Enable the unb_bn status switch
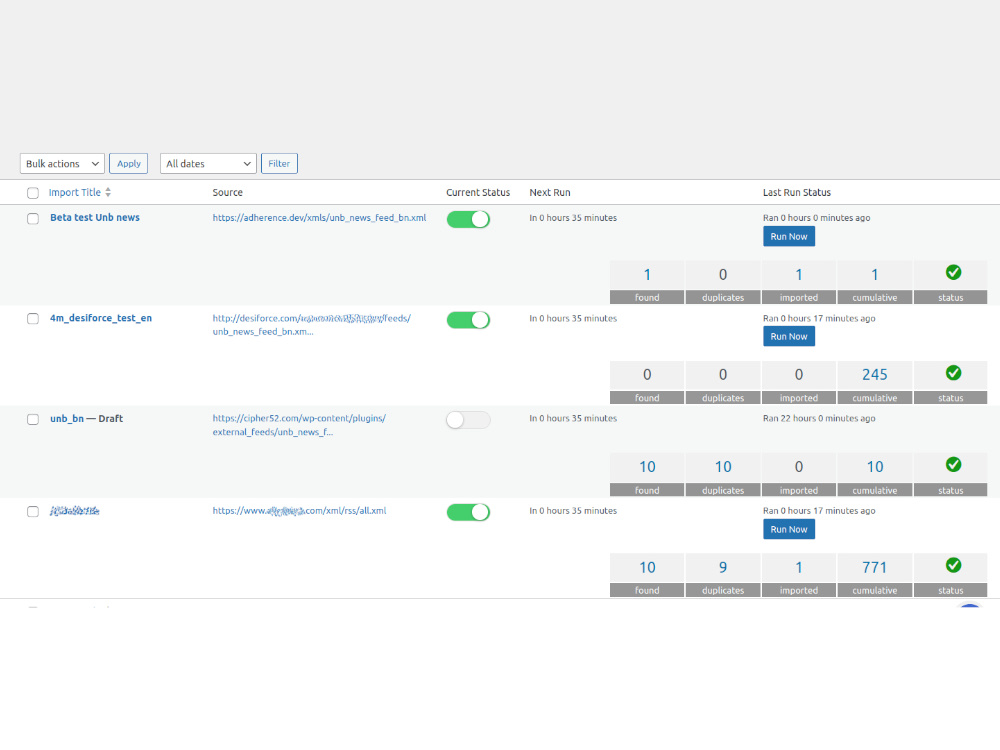This screenshot has height=750, width=1000. point(468,420)
